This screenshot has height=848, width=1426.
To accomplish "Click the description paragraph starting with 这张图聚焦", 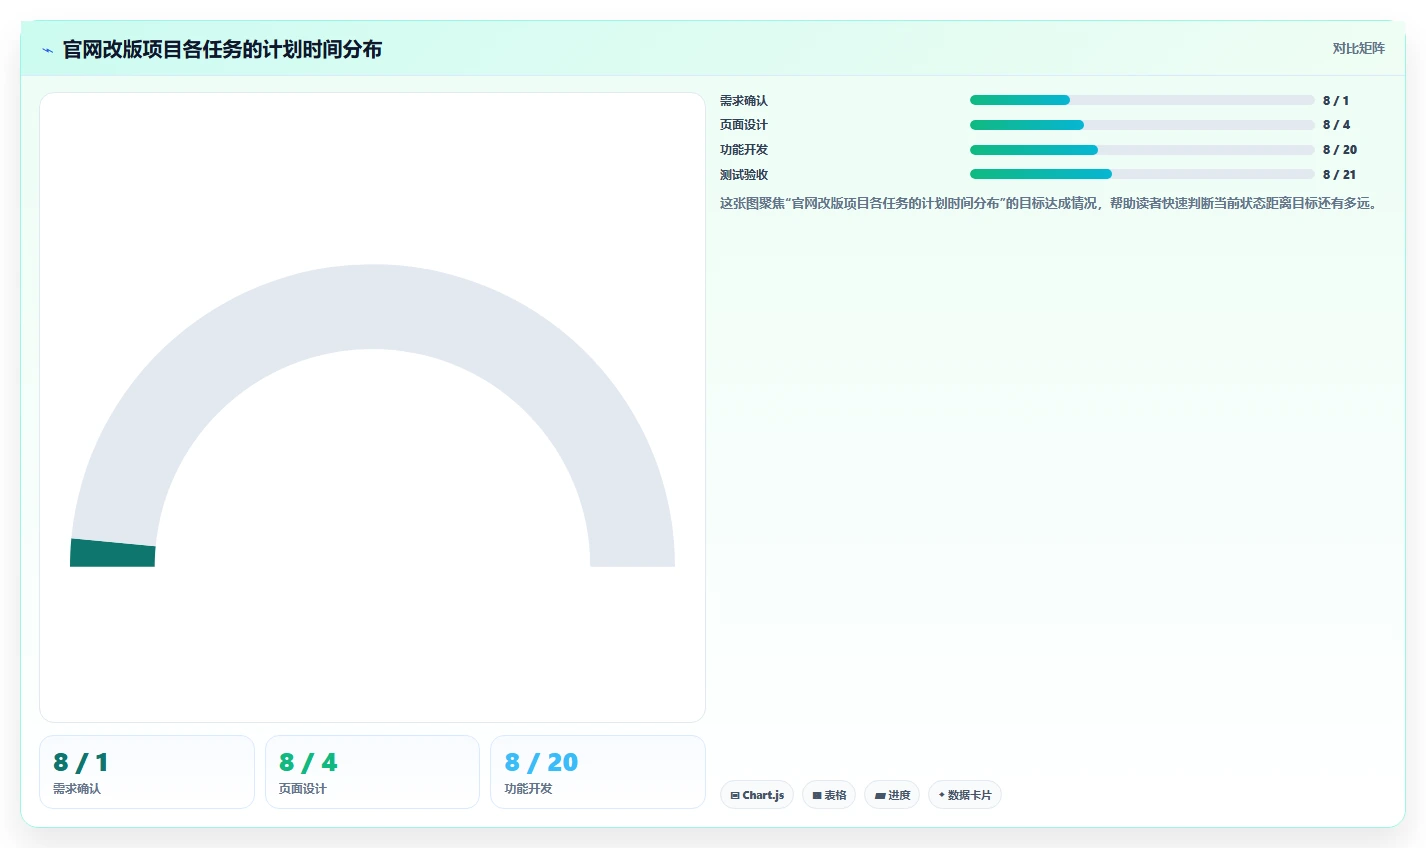I will pos(1050,203).
